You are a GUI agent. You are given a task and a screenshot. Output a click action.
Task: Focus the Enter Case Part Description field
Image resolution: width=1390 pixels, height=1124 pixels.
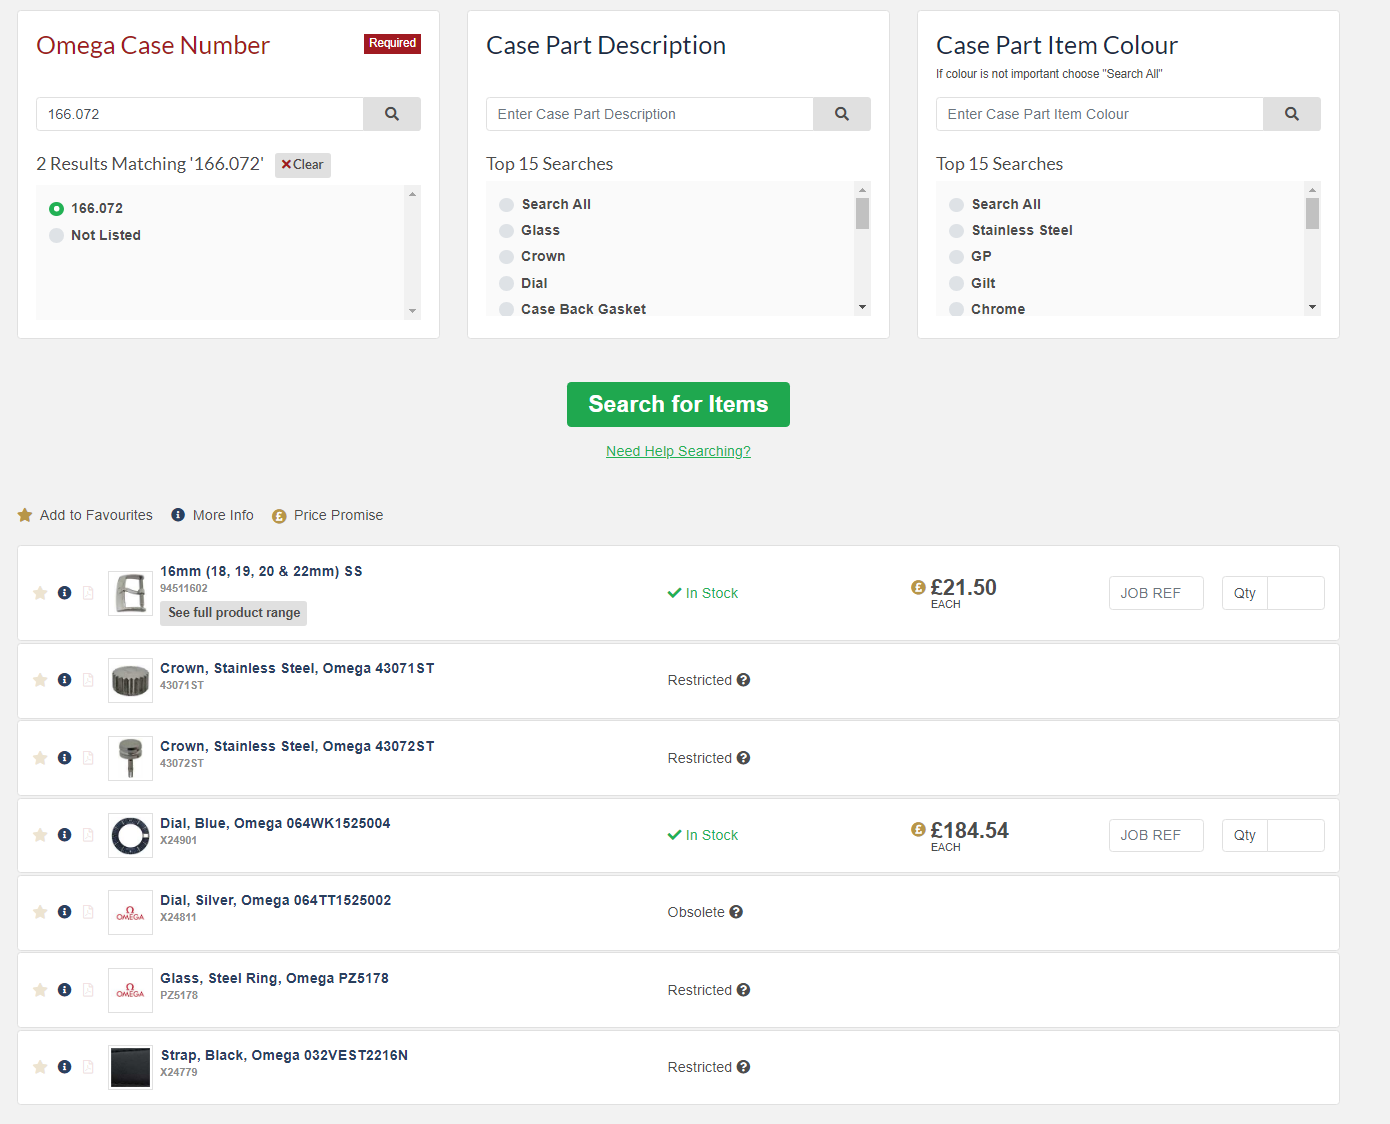point(650,114)
